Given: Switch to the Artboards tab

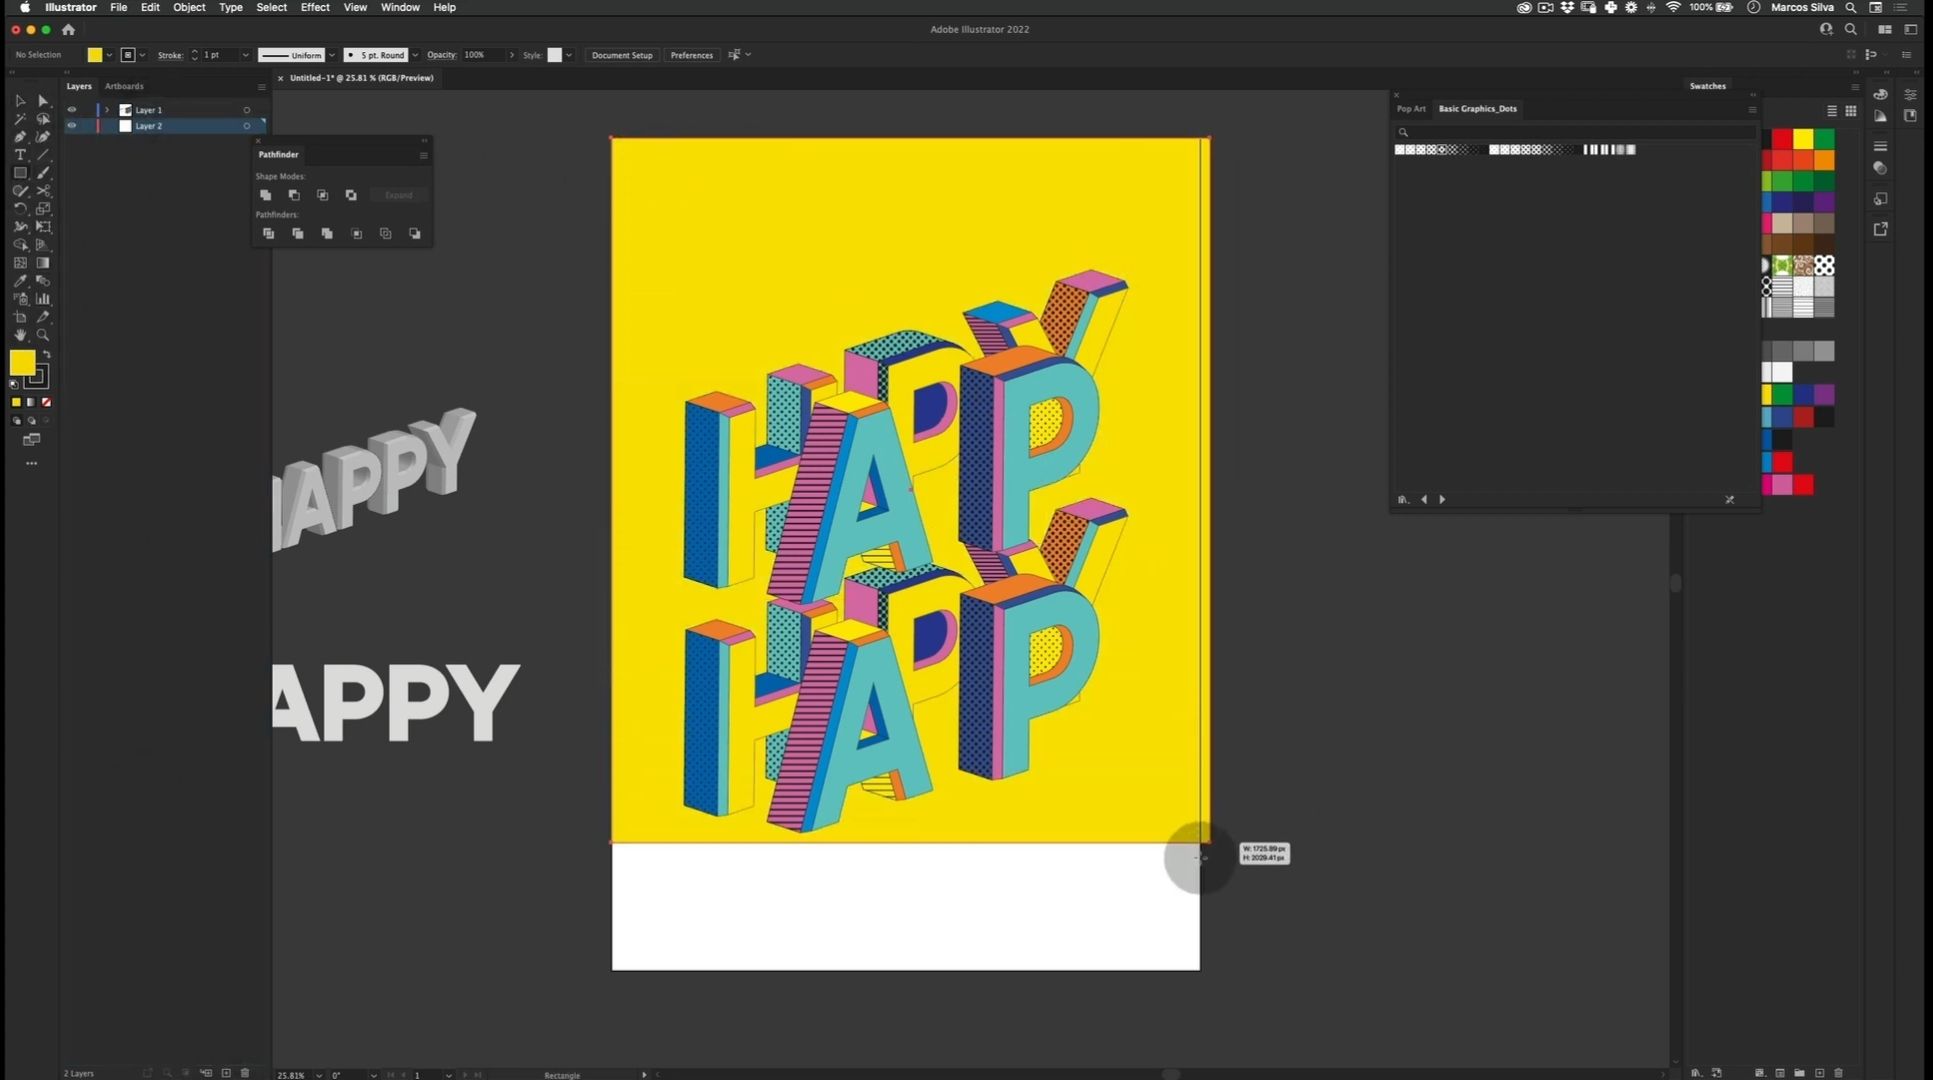Looking at the screenshot, I should pyautogui.click(x=124, y=86).
